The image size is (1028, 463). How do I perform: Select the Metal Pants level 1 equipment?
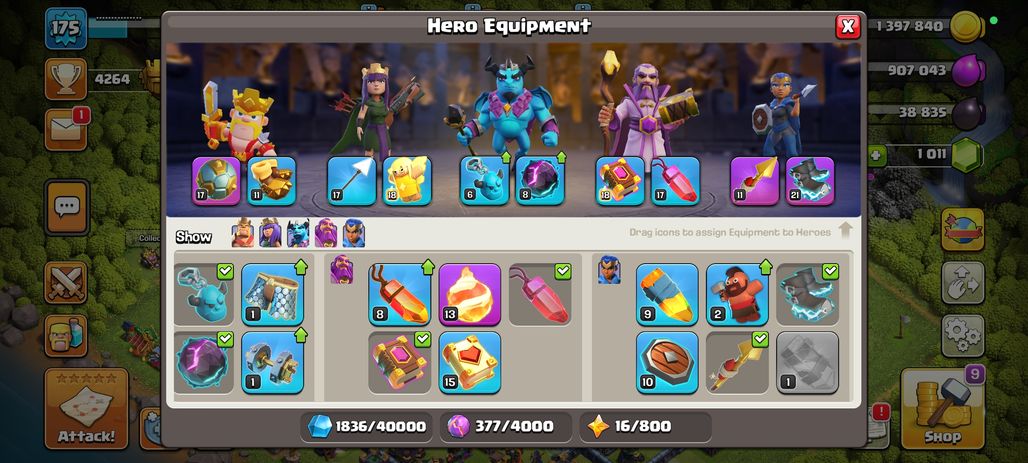273,294
